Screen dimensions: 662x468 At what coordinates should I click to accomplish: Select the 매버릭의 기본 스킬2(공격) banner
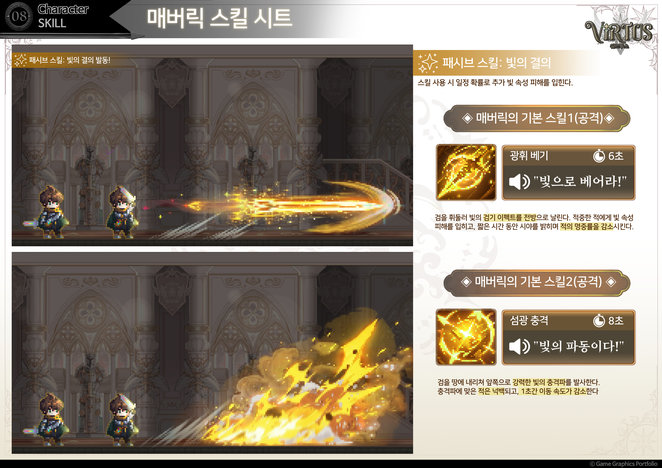pyautogui.click(x=537, y=282)
